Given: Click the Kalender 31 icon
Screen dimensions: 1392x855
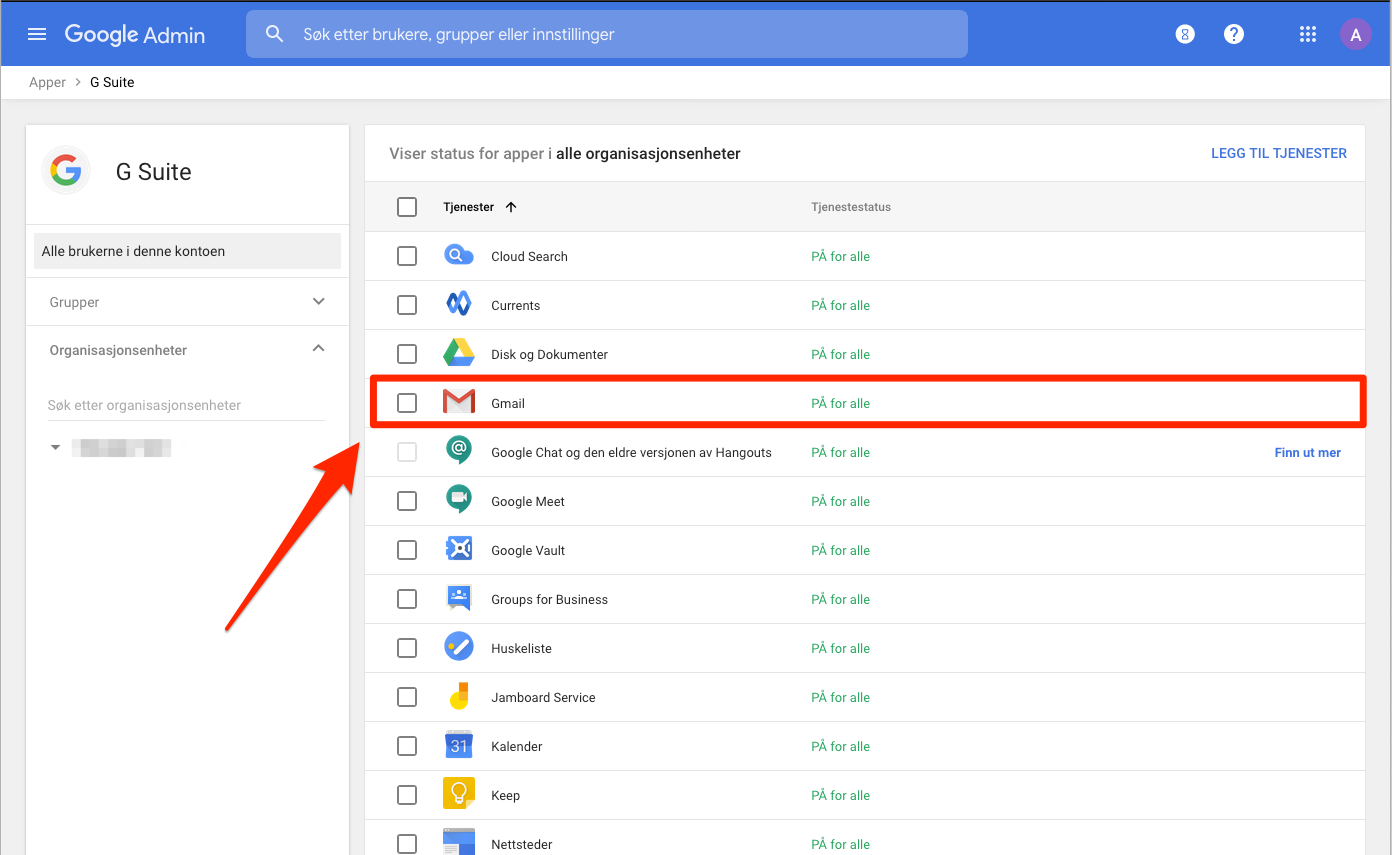Looking at the screenshot, I should (458, 746).
